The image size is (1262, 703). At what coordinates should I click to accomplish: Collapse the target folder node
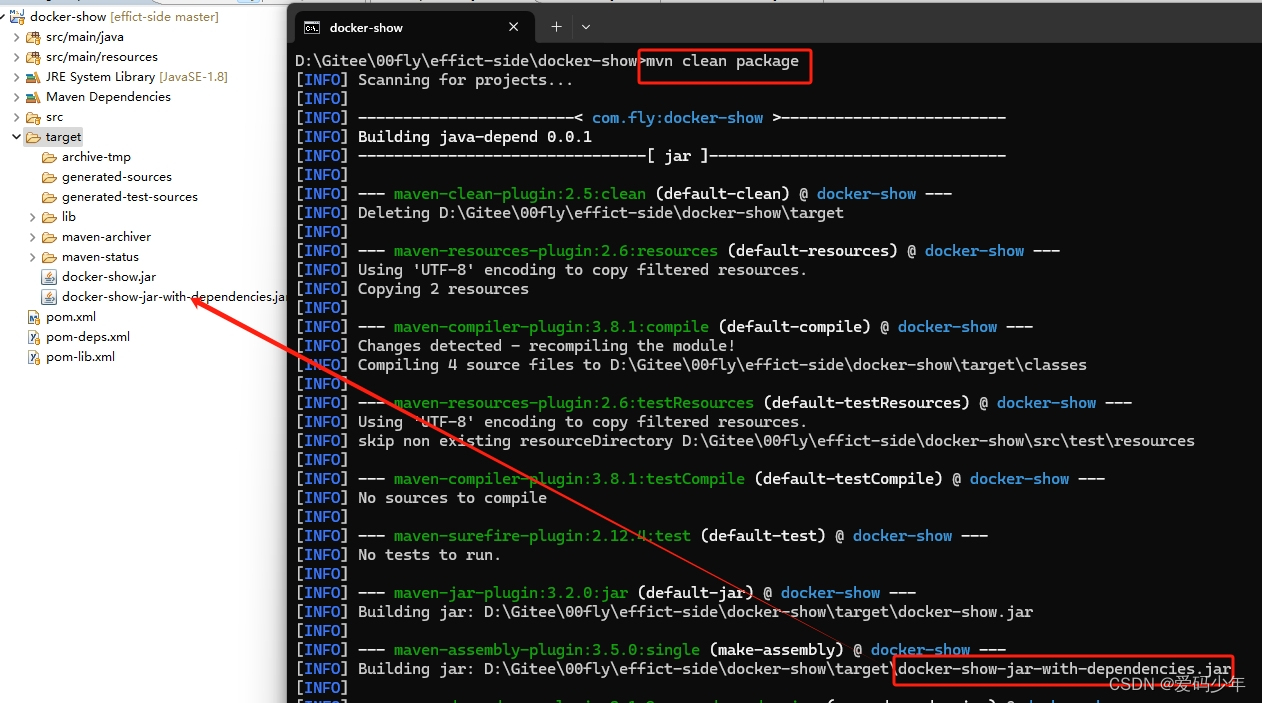(17, 137)
